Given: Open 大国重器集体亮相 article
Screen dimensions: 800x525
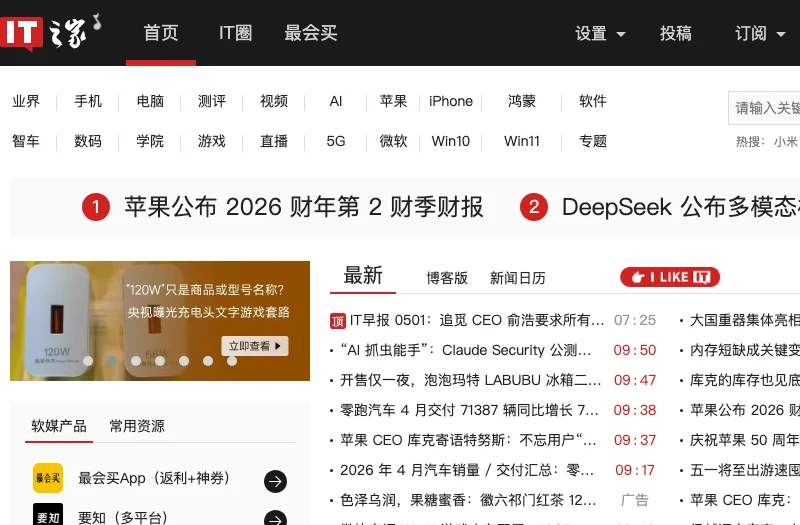Looking at the screenshot, I should [x=745, y=320].
